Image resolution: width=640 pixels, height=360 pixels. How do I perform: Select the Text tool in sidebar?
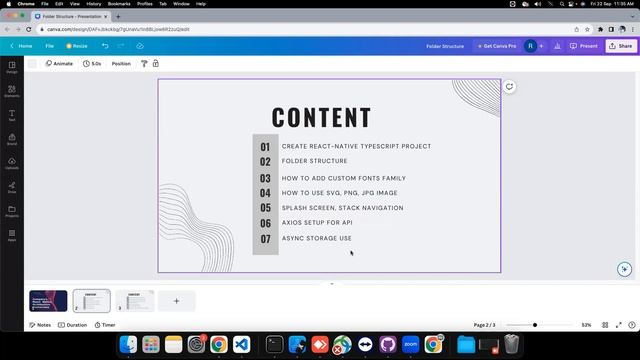[x=12, y=116]
